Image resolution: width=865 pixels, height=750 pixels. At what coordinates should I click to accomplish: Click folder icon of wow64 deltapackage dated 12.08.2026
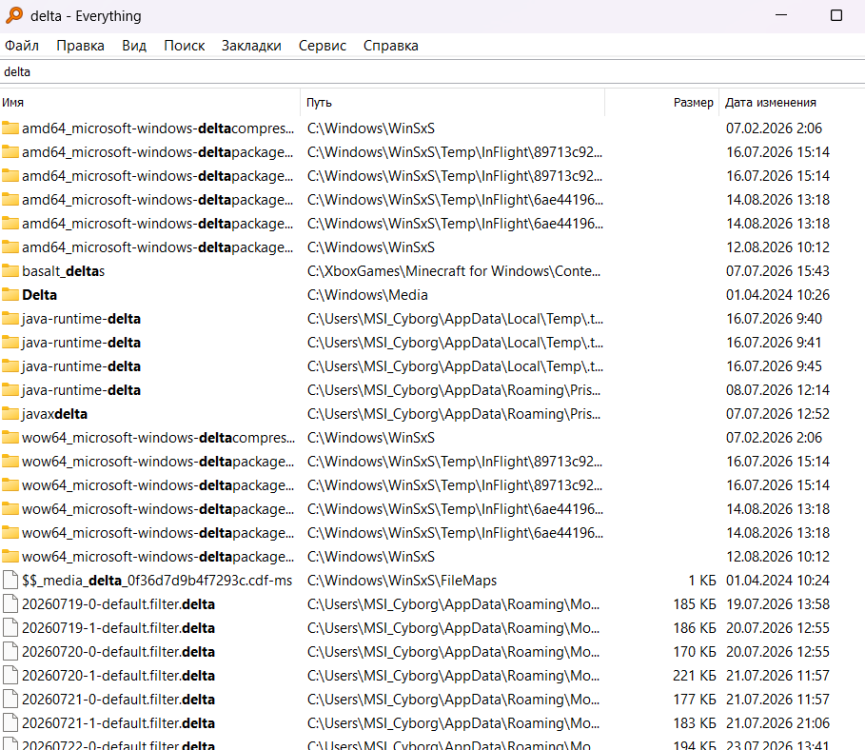click(x=10, y=556)
